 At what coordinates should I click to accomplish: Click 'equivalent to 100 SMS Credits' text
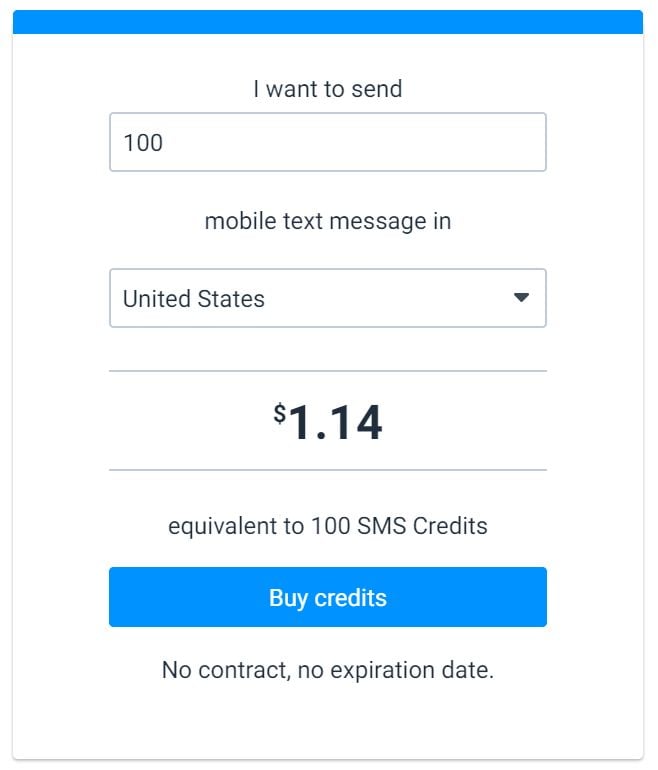[x=328, y=526]
